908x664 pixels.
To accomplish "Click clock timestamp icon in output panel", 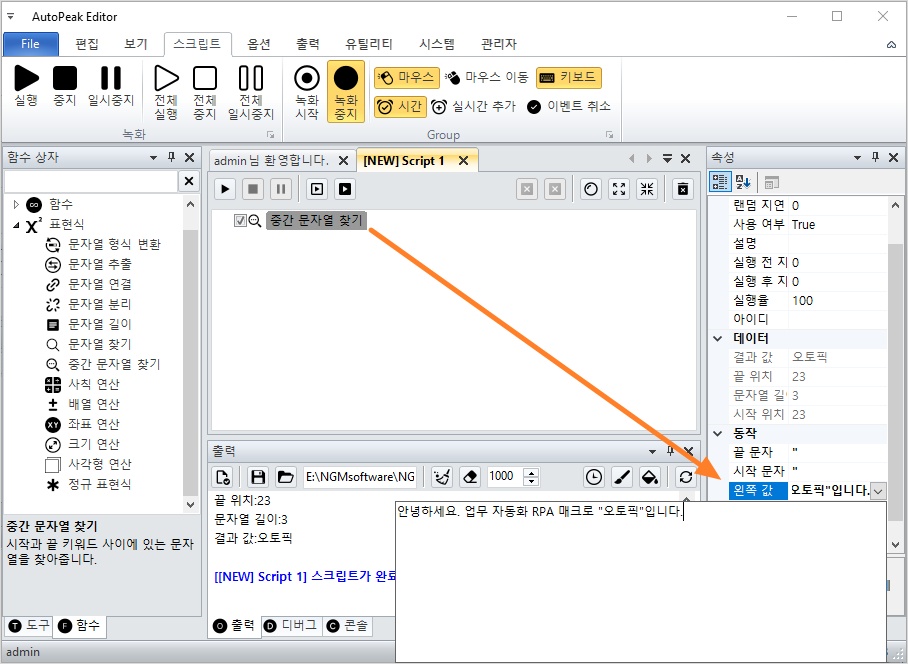I will (594, 477).
